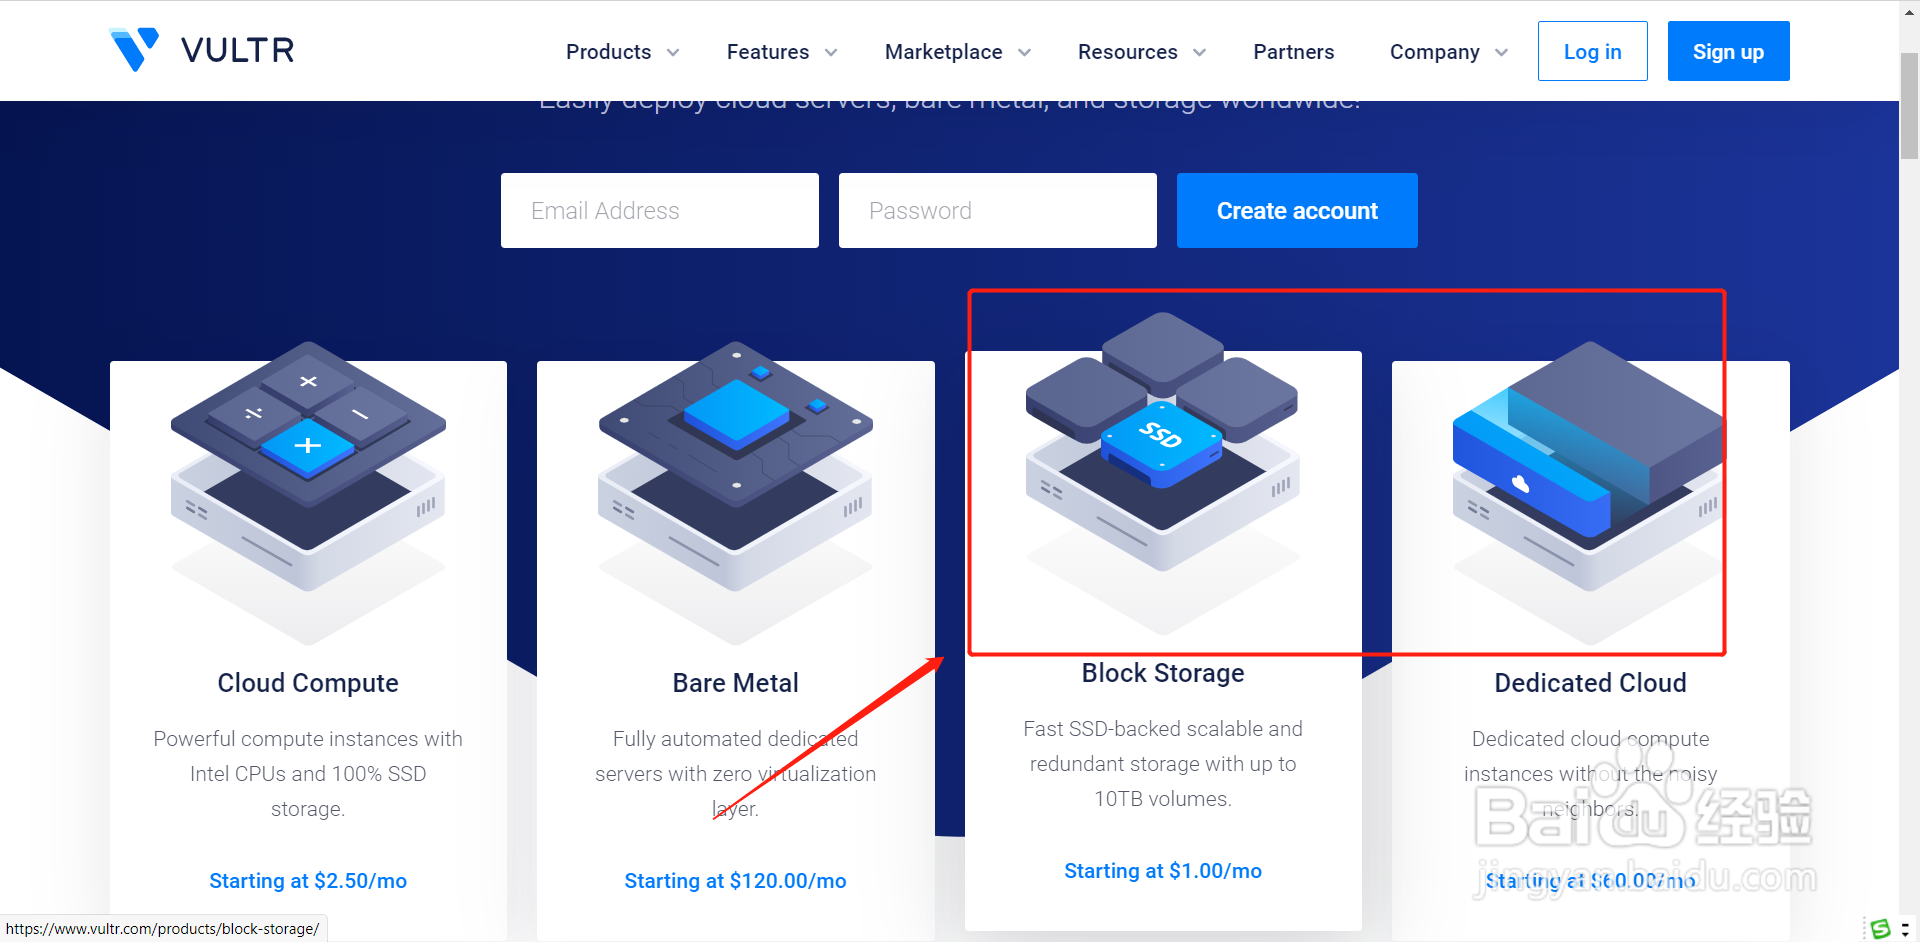Click the Cloud Compute description text
Image resolution: width=1920 pixels, height=942 pixels.
pyautogui.click(x=308, y=774)
